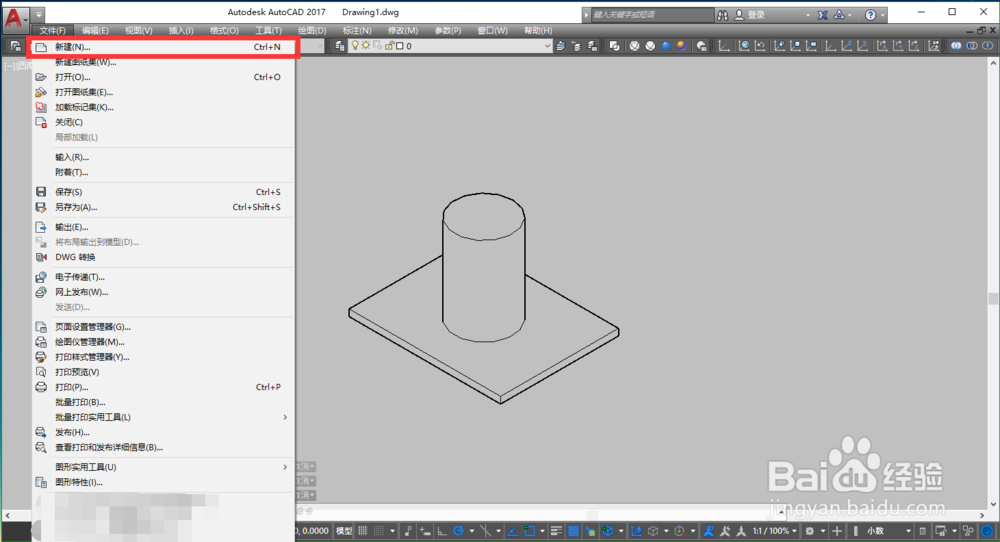Click the vertical scrollbar down arrow

coord(994,504)
